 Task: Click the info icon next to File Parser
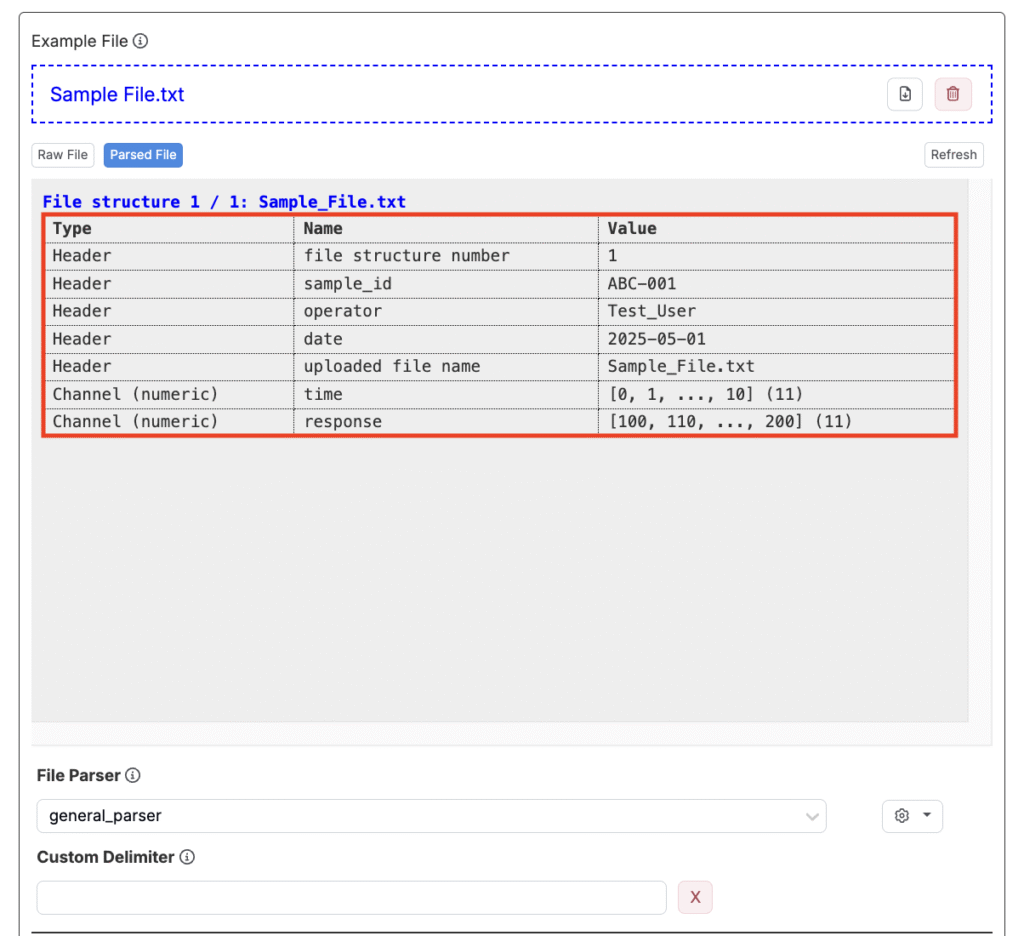[x=133, y=776]
